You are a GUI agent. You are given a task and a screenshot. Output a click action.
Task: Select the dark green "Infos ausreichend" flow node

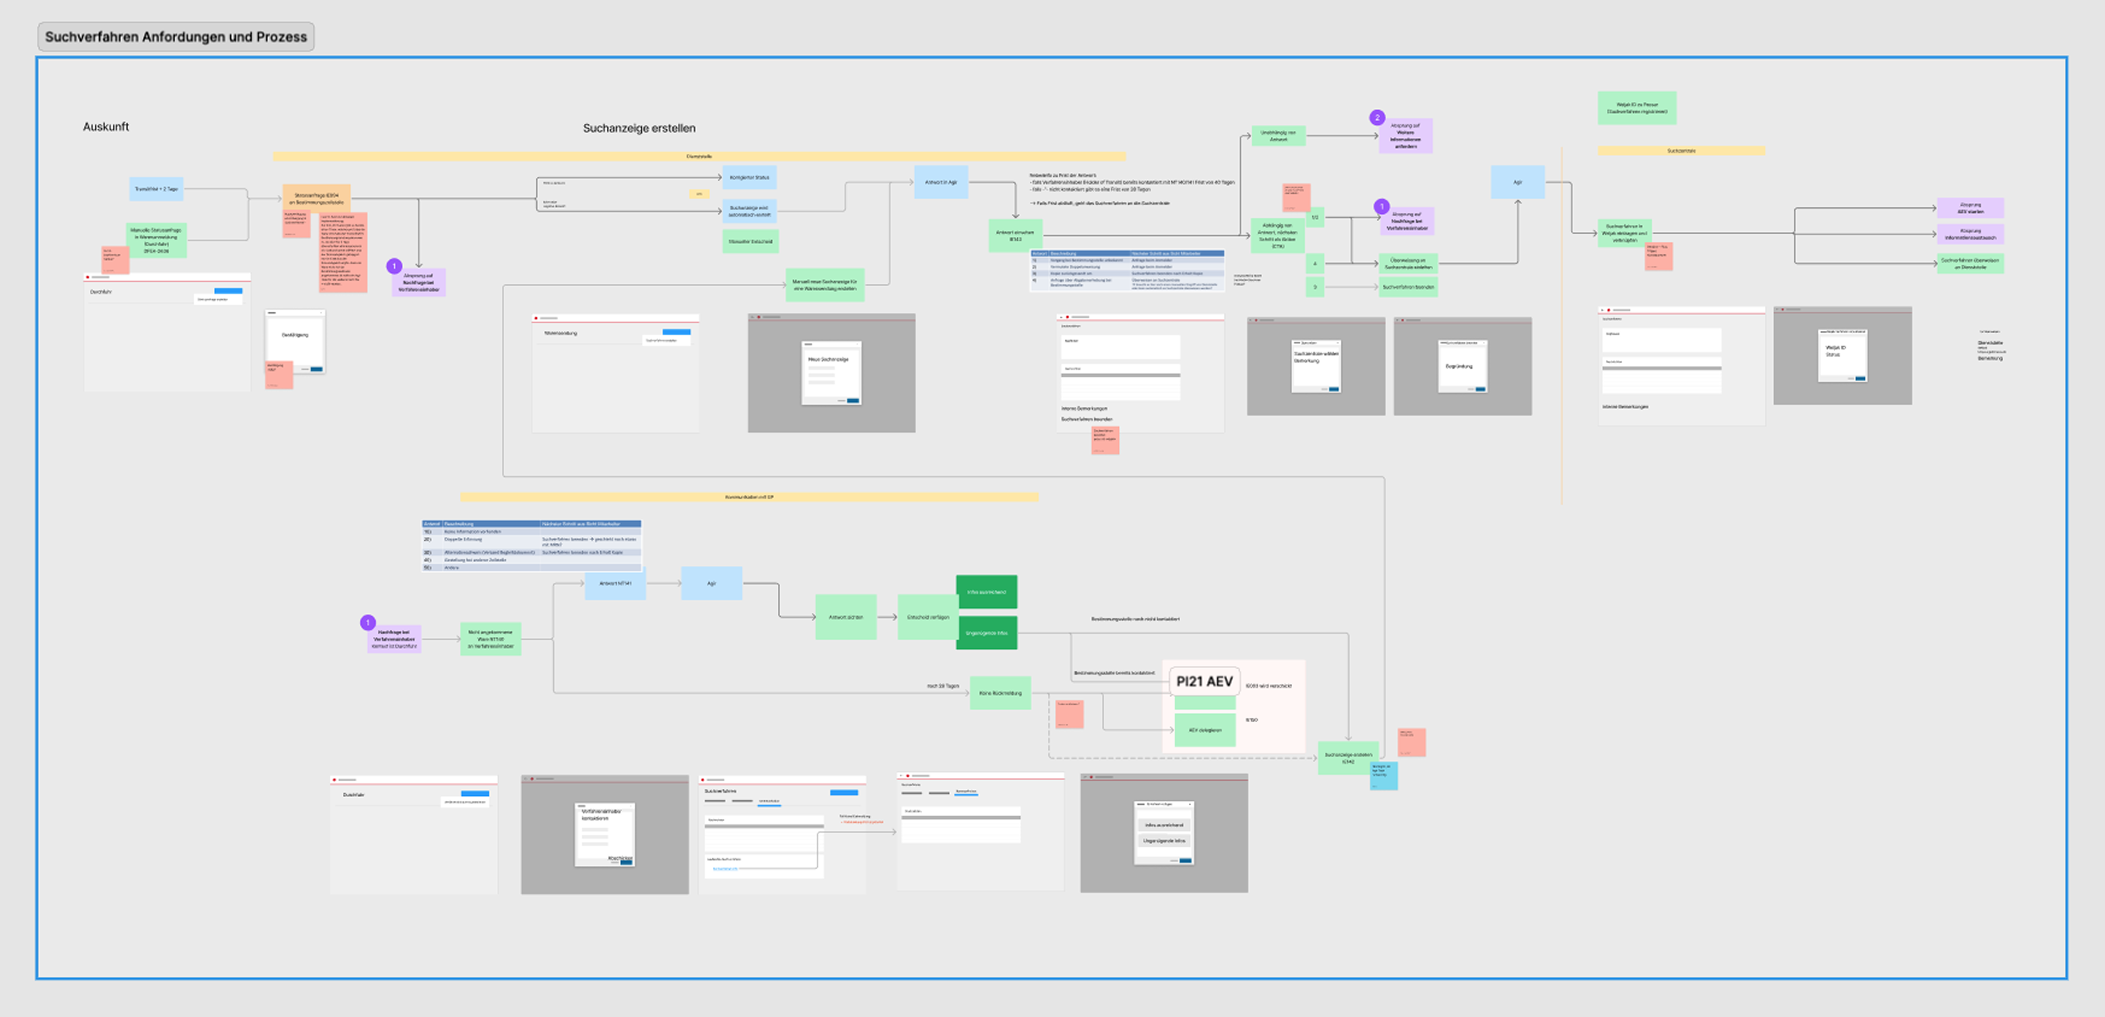coord(986,592)
